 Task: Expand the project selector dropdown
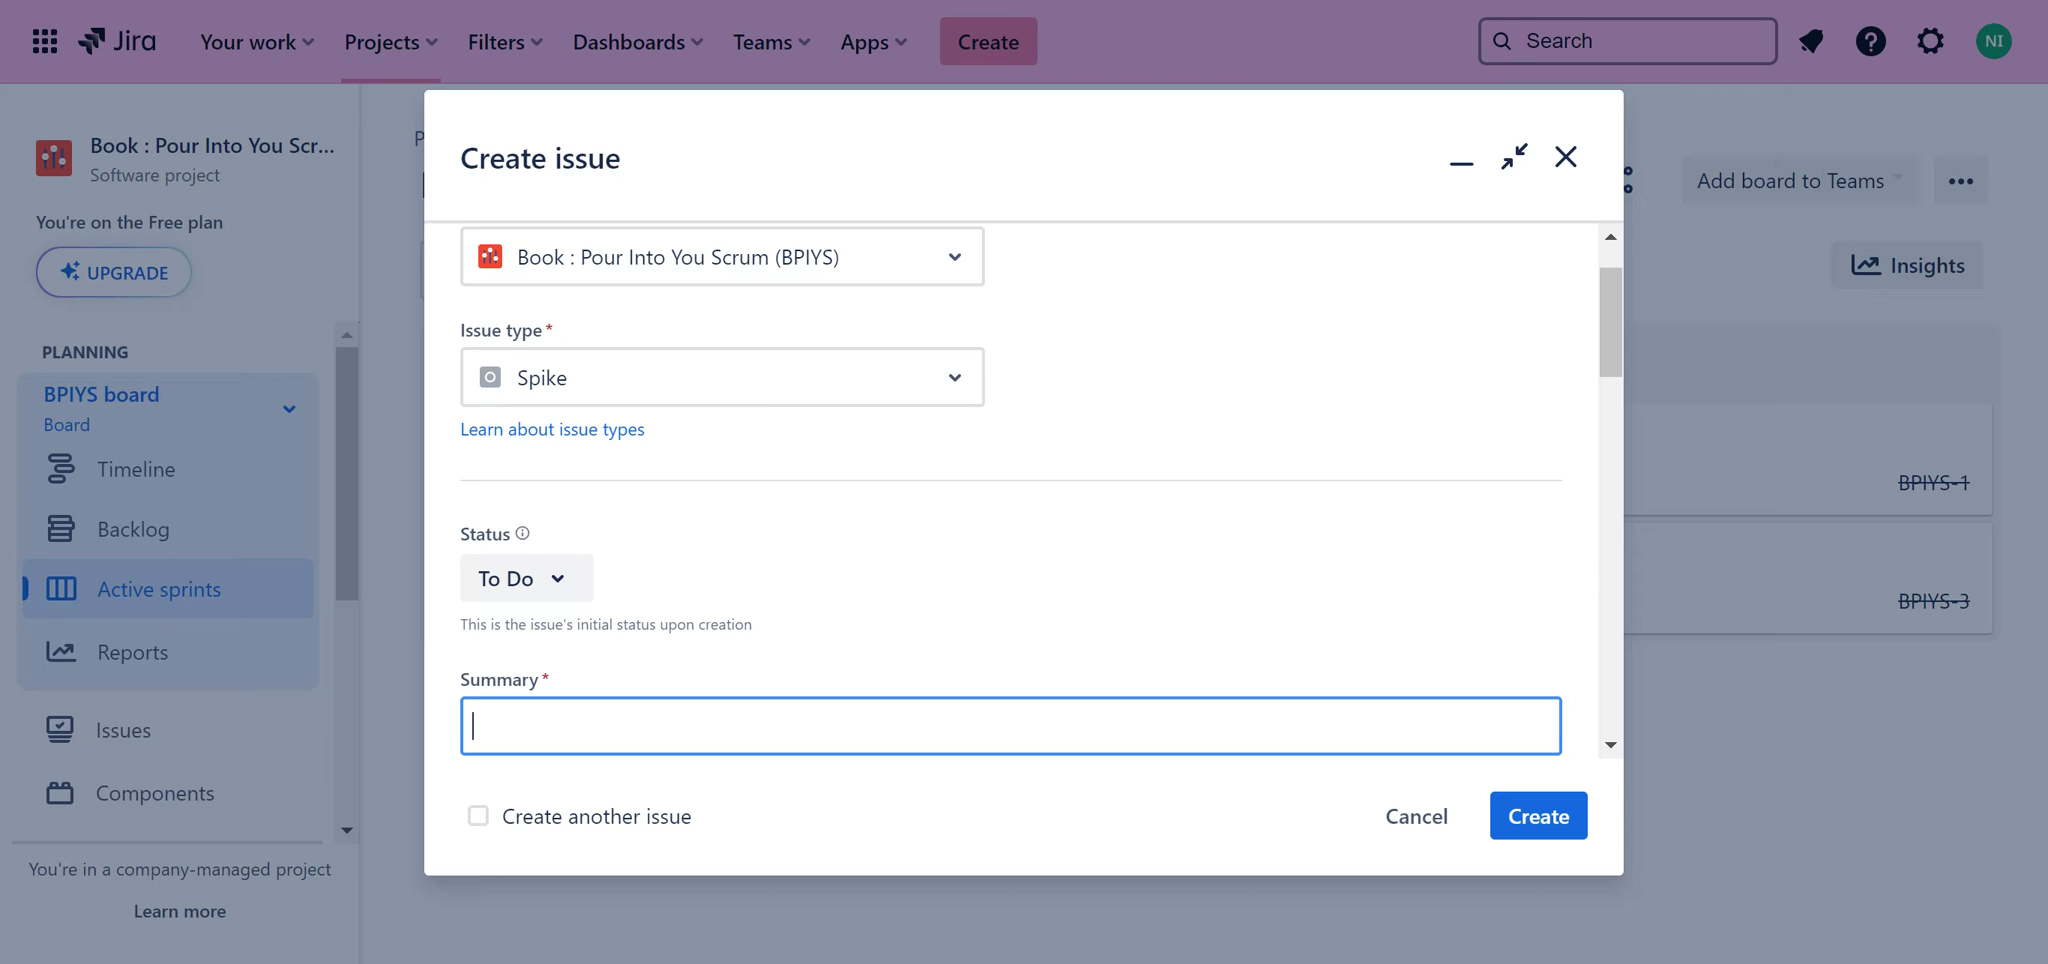(722, 257)
